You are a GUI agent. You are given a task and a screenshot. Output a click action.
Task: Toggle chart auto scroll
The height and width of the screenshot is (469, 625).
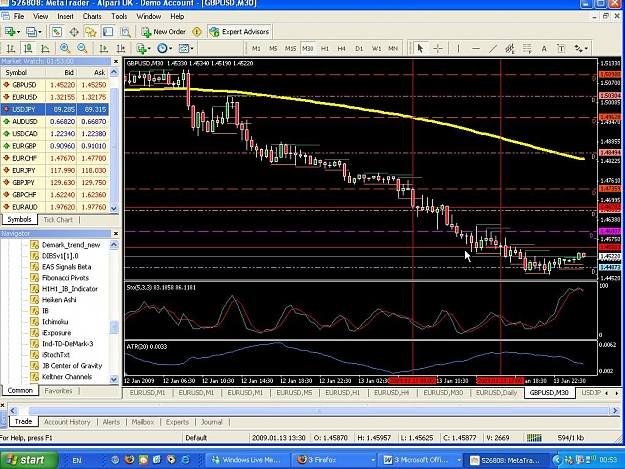[x=103, y=48]
